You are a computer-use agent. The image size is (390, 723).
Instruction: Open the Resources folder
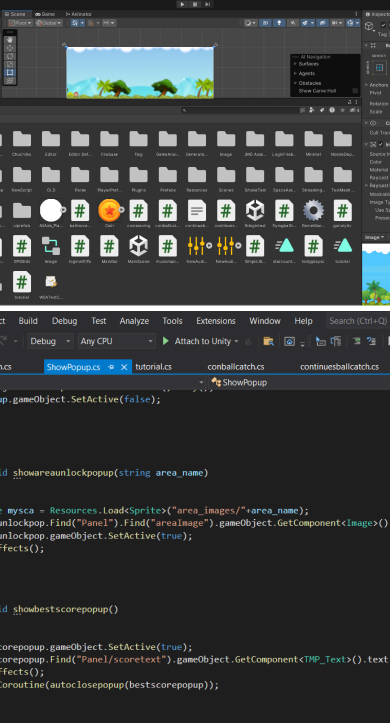coord(197,178)
